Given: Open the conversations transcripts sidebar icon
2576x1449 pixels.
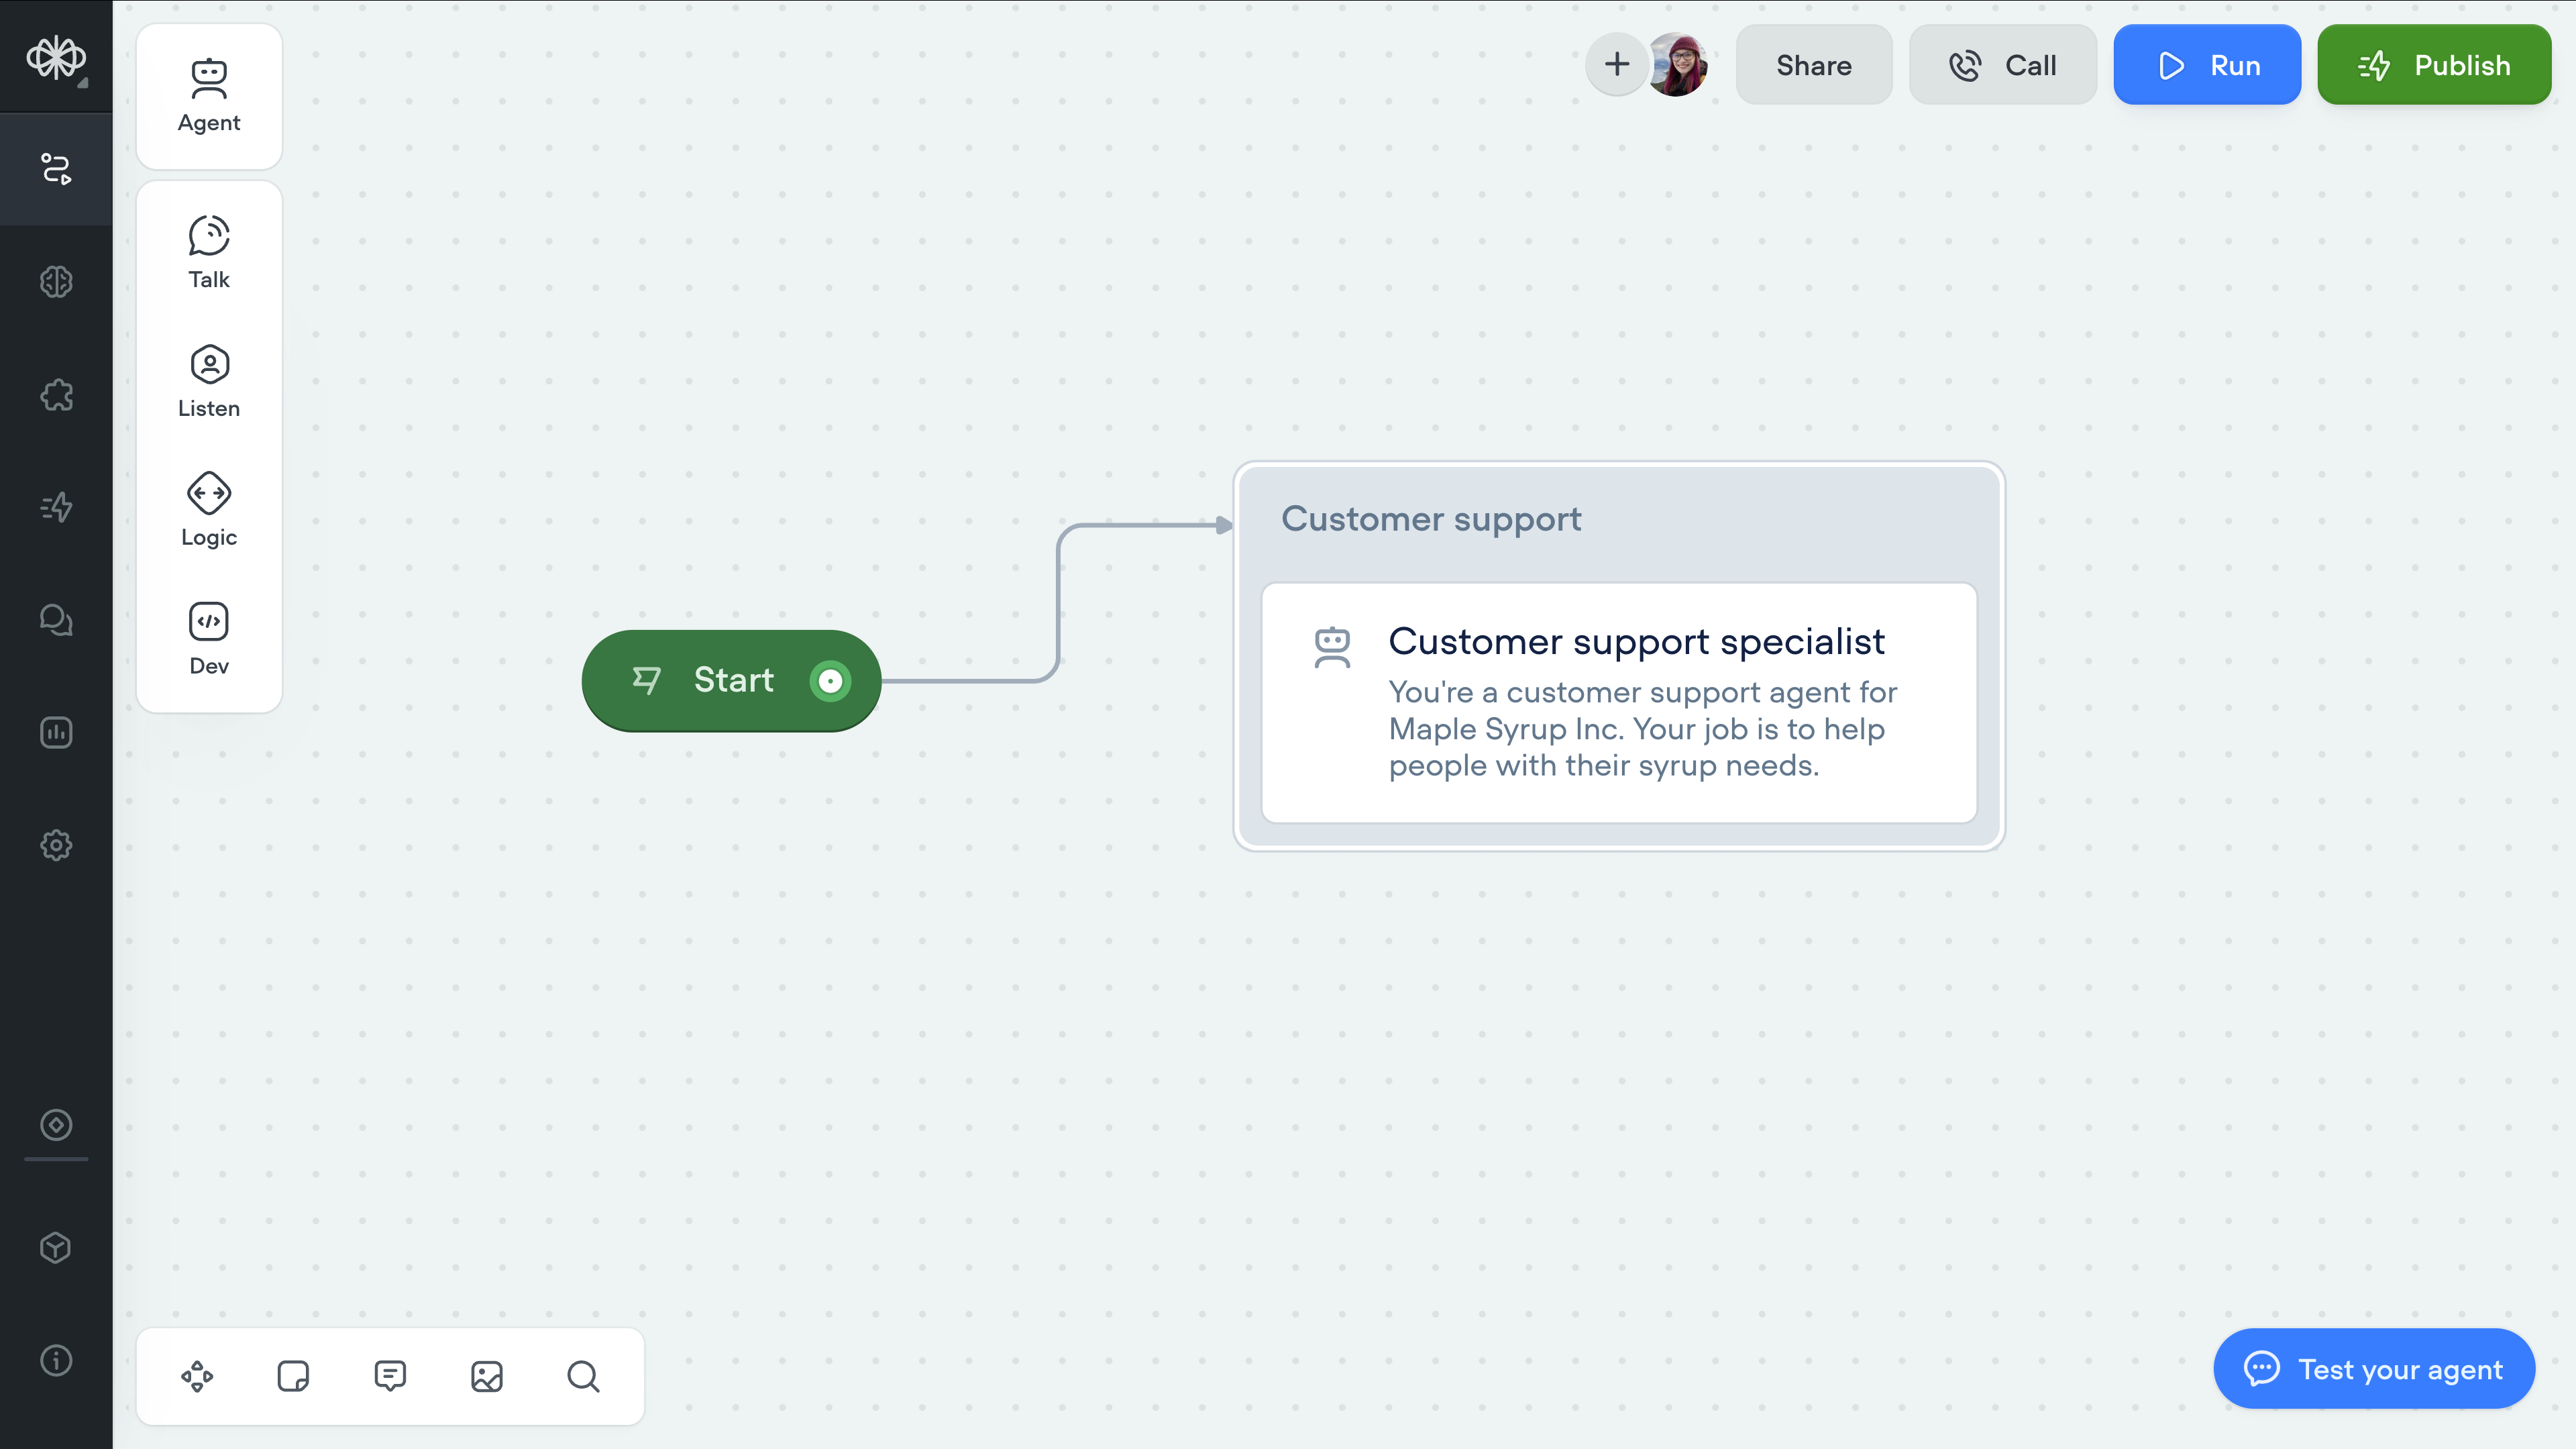Looking at the screenshot, I should coord(56,620).
